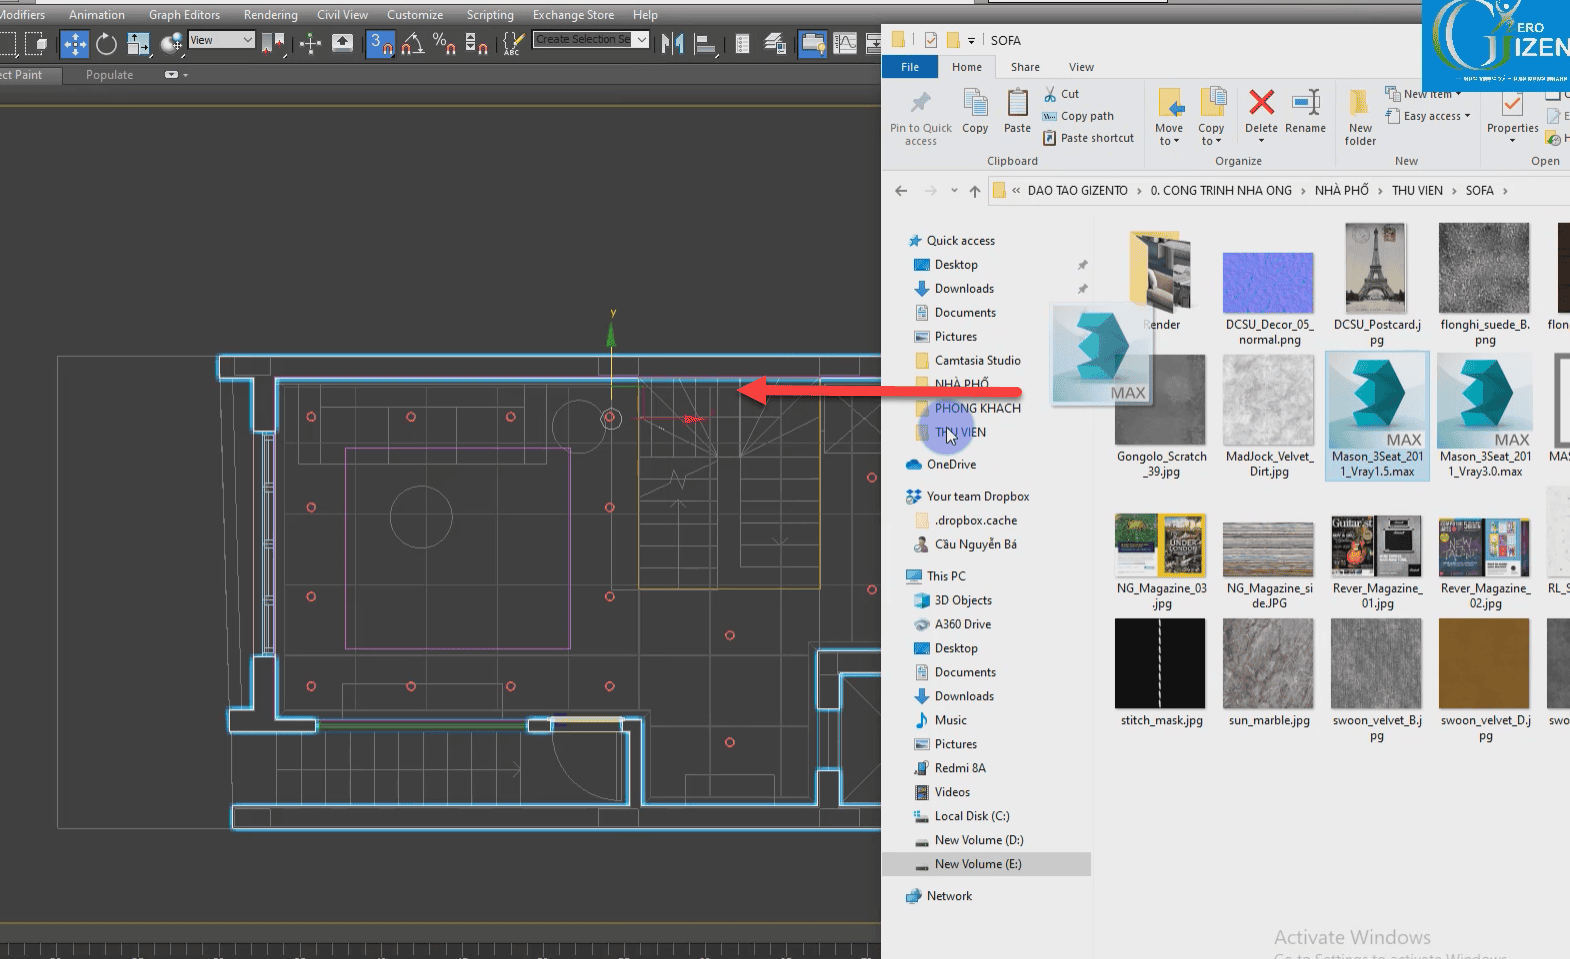The height and width of the screenshot is (959, 1570).
Task: Open the recent locations dropdown arrow
Action: coord(954,190)
